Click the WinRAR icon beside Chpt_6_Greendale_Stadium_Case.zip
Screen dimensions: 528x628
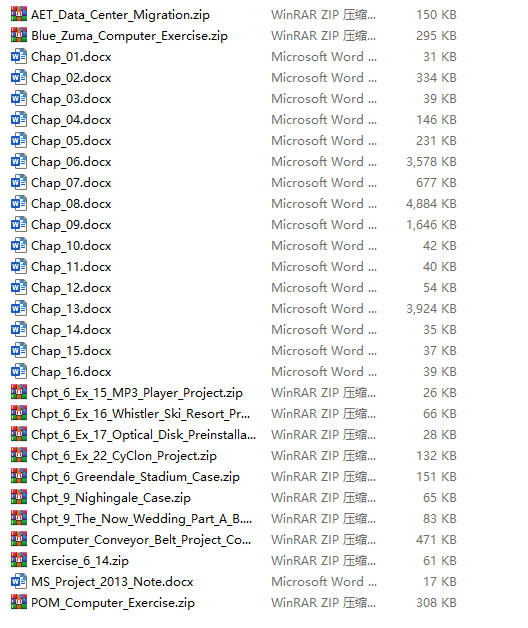click(19, 476)
